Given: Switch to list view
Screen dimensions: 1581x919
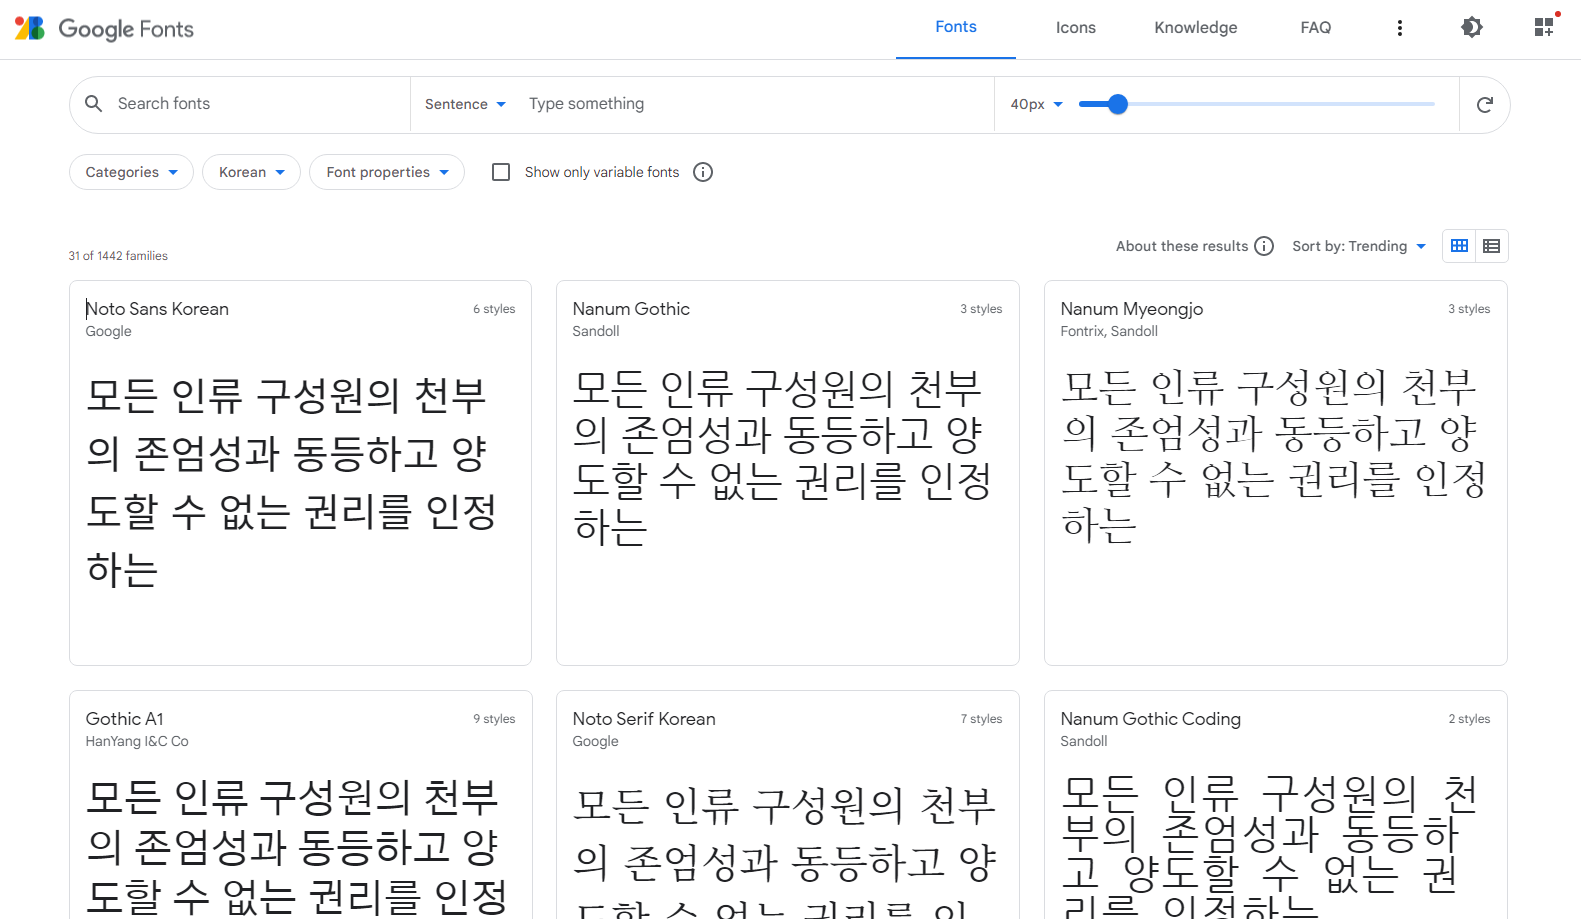Looking at the screenshot, I should coord(1492,246).
